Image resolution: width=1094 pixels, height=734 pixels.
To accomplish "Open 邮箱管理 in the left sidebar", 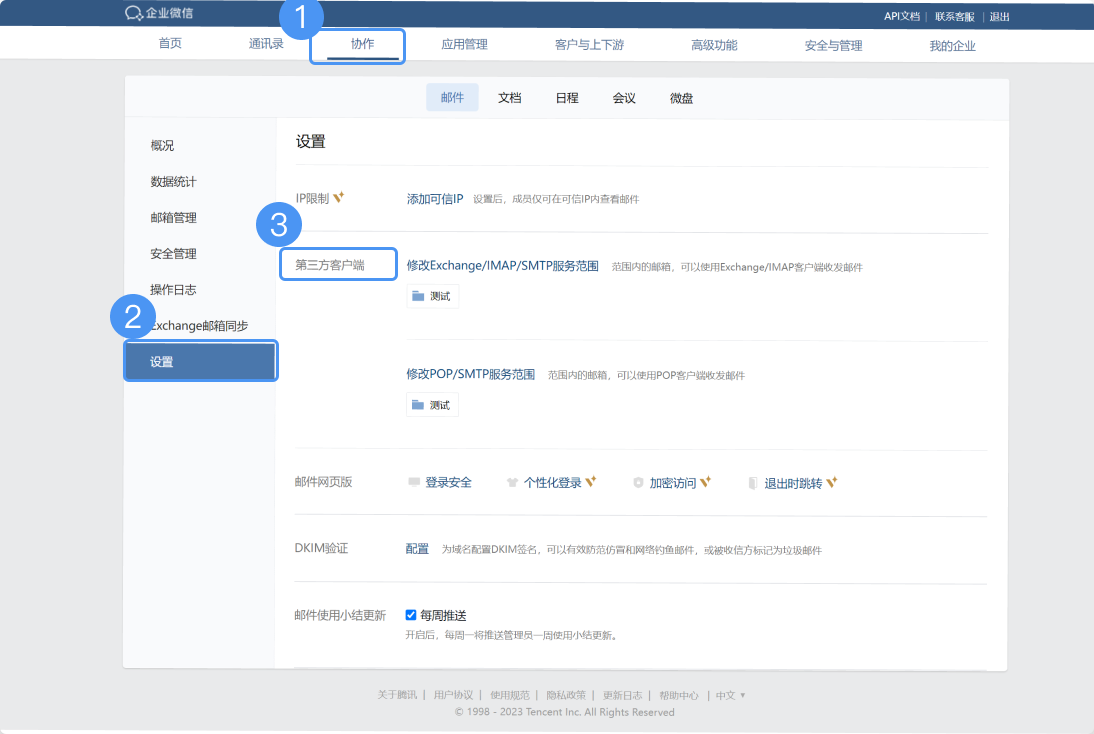I will [x=174, y=218].
